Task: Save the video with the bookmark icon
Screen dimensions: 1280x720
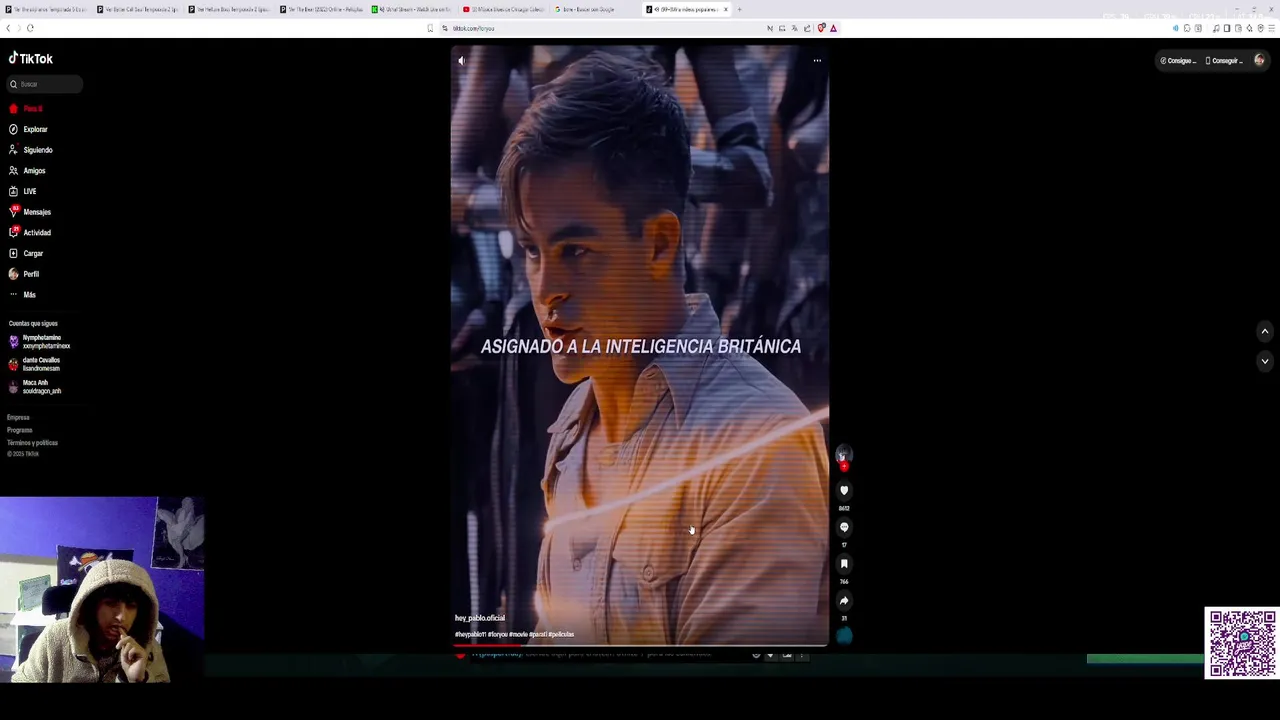Action: (x=844, y=564)
